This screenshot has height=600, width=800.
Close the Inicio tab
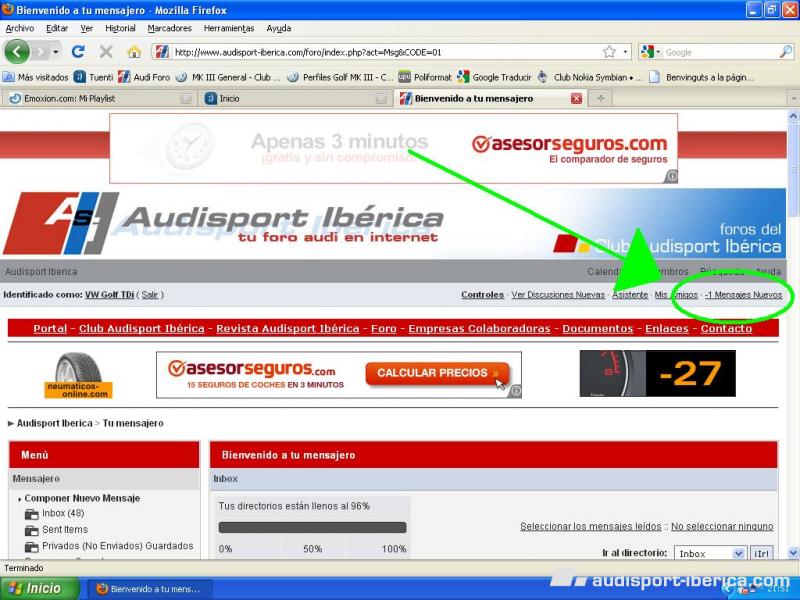(381, 98)
